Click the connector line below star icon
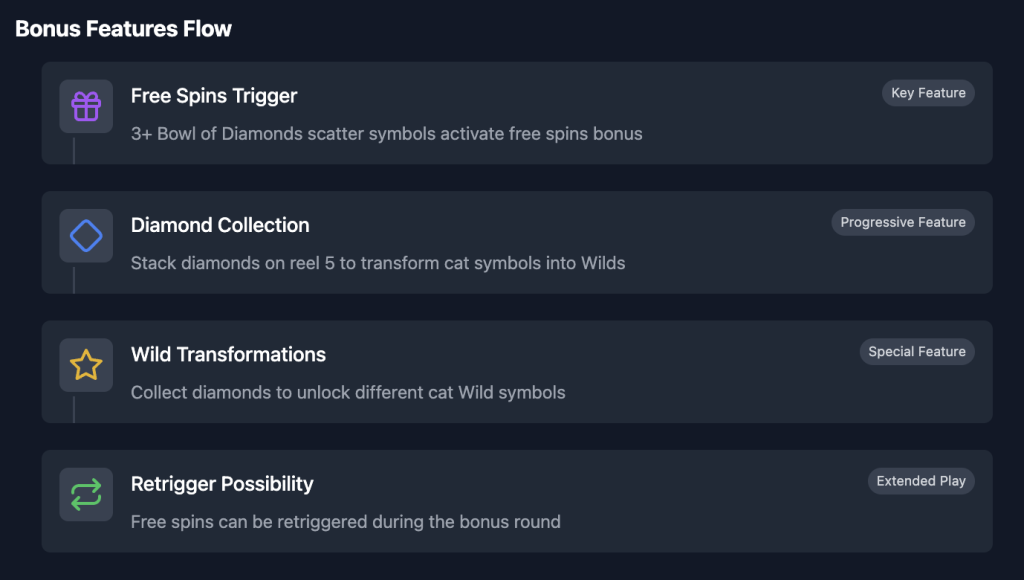Viewport: 1024px width, 580px height. click(x=74, y=409)
